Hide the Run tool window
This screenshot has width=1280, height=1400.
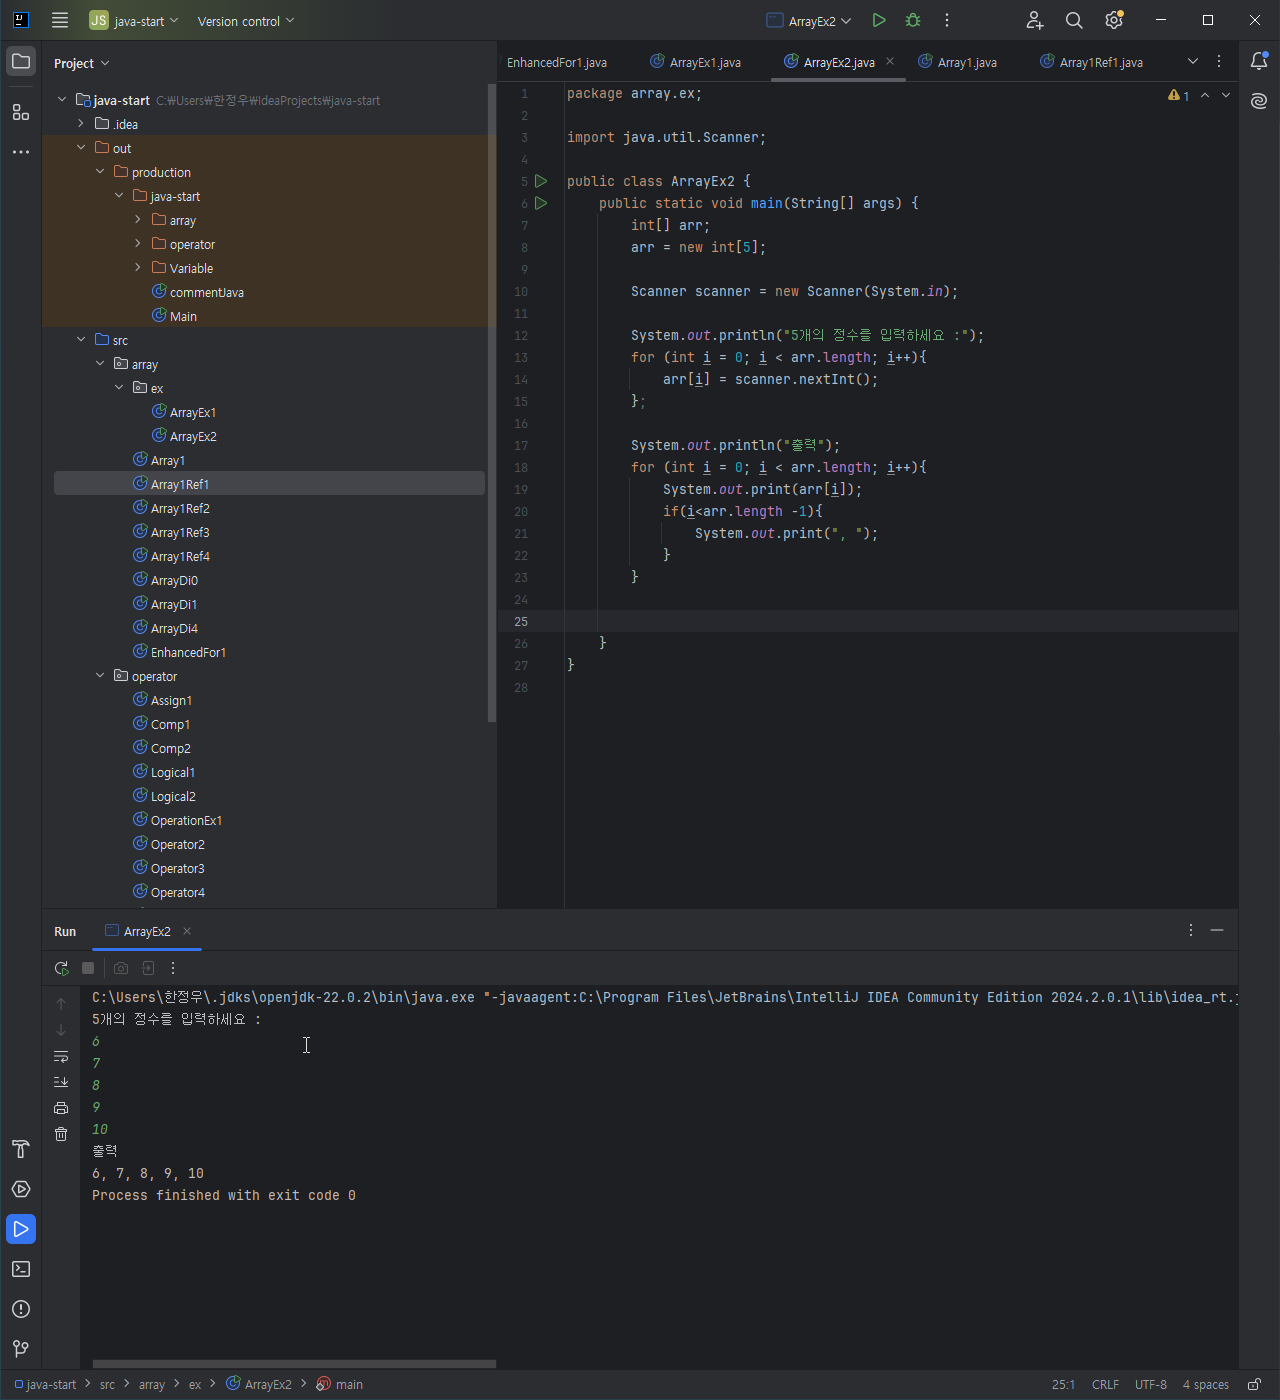1217,930
